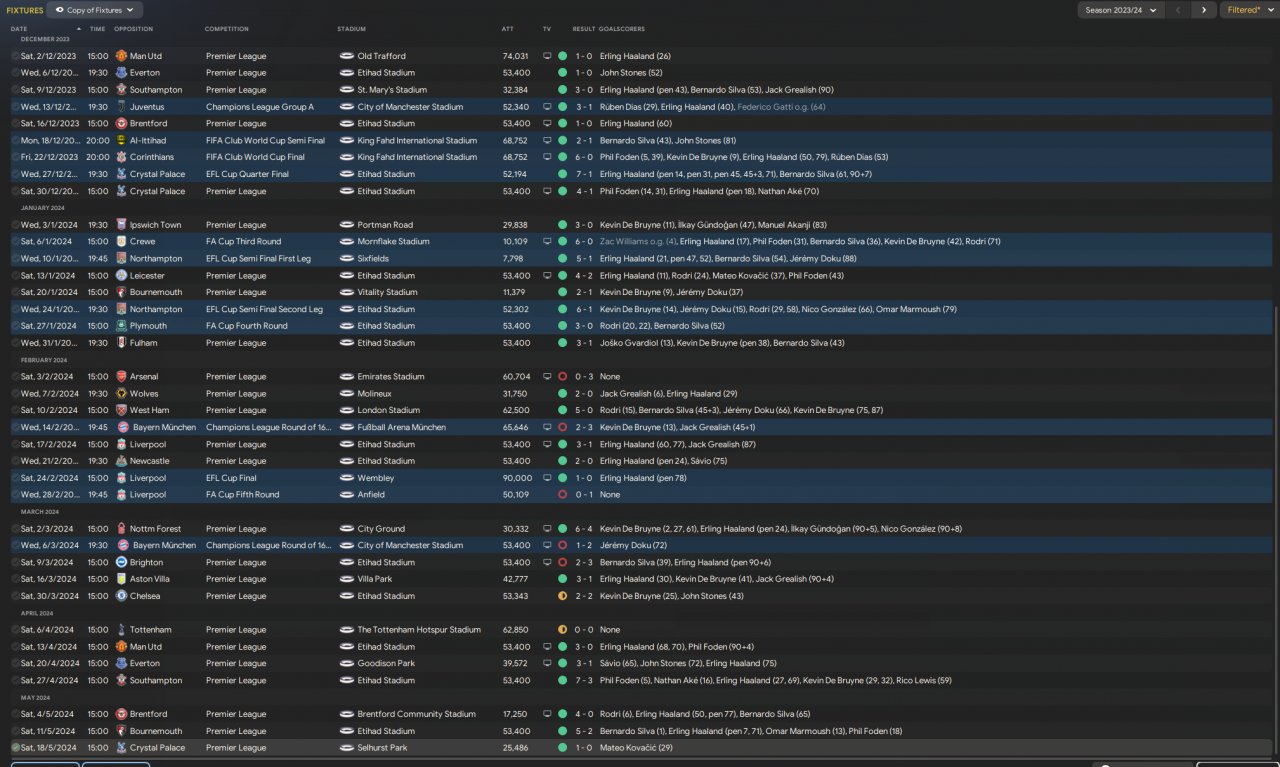Viewport: 1280px width, 767px height.
Task: Click the fixtures list vertical scrollbar
Action: click(1276, 530)
